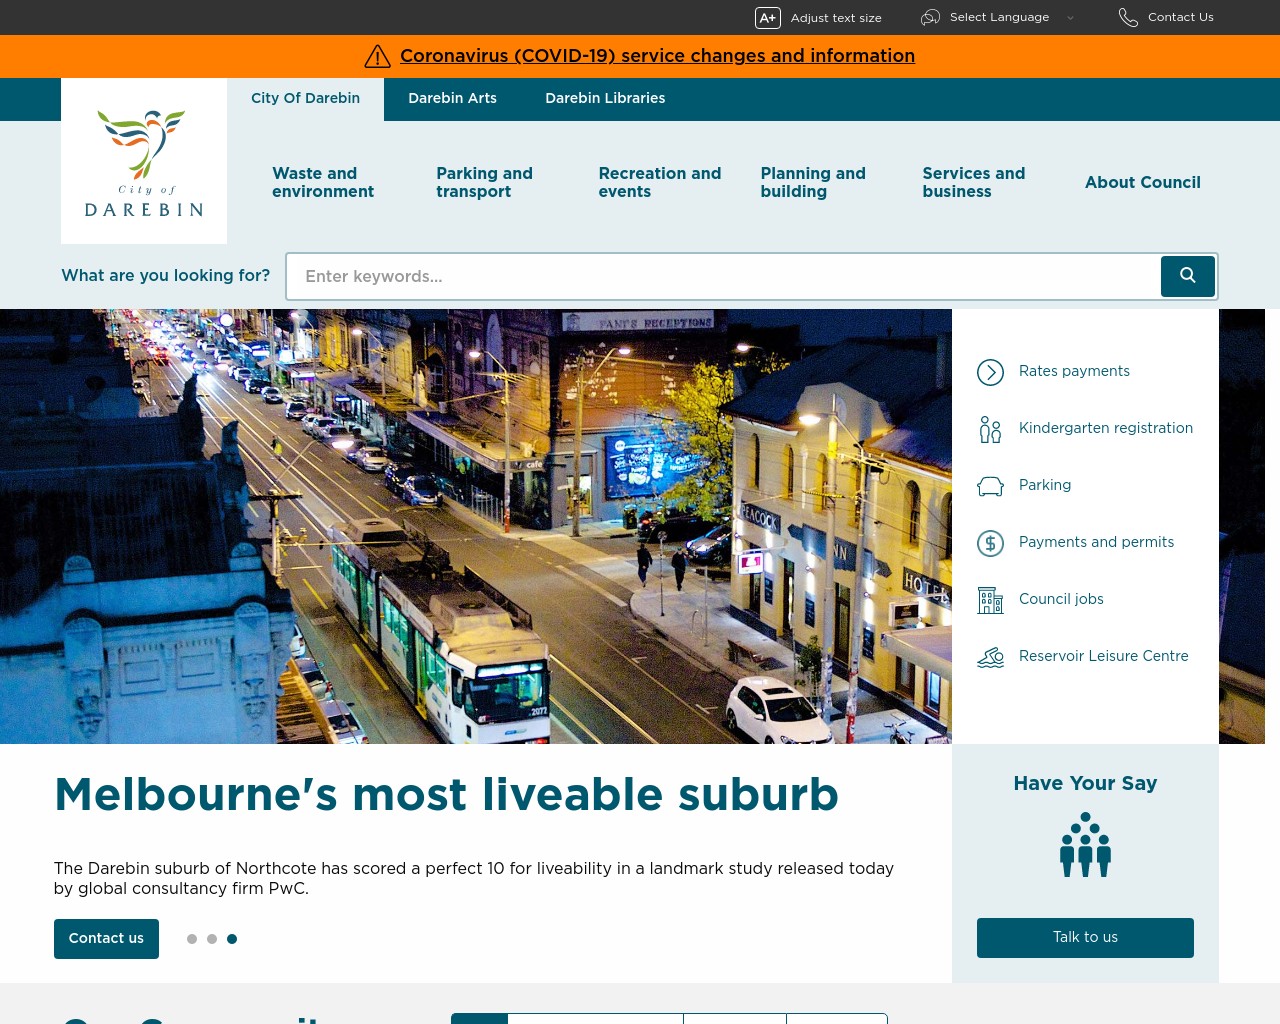Open the Darebin Libraries tab
The height and width of the screenshot is (1024, 1280).
(x=605, y=99)
